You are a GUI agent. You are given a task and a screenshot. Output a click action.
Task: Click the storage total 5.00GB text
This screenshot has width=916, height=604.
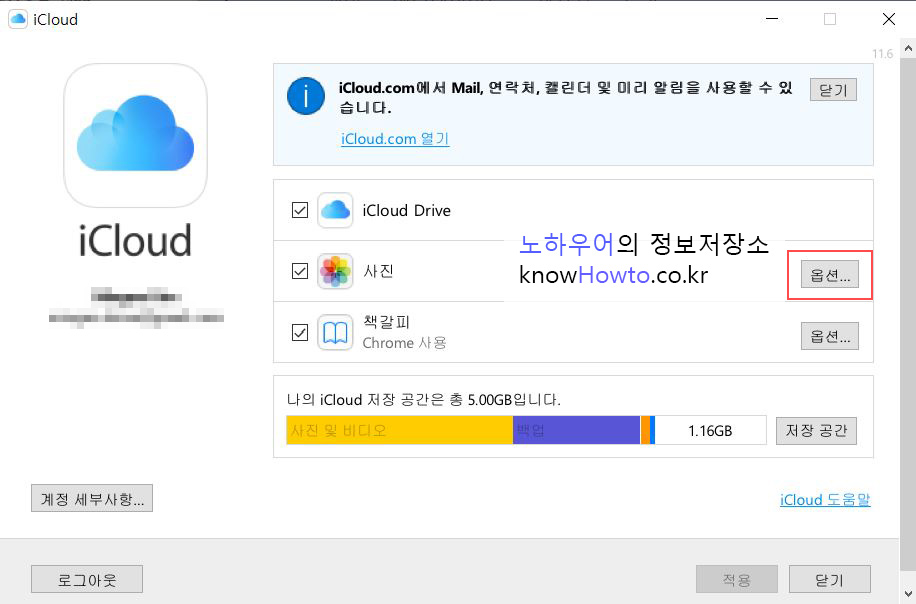(x=424, y=400)
